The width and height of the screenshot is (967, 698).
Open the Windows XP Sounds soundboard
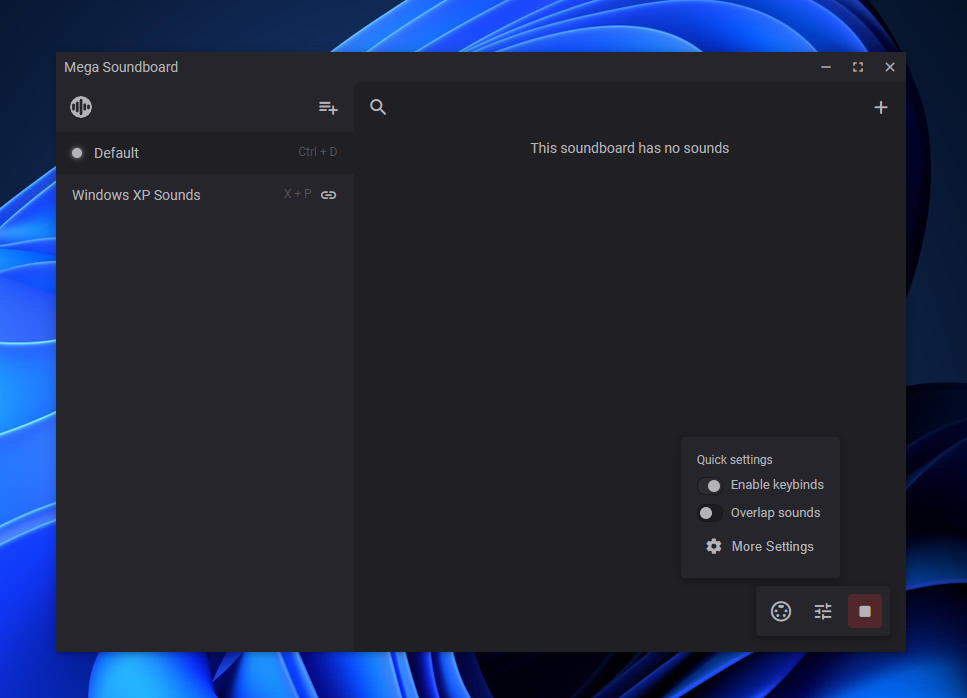point(136,195)
